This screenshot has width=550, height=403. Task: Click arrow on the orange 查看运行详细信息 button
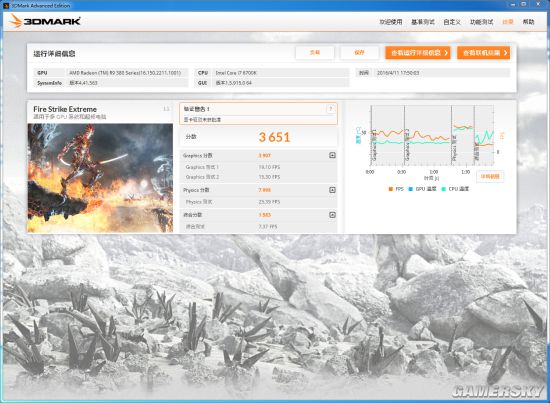pyautogui.click(x=446, y=53)
